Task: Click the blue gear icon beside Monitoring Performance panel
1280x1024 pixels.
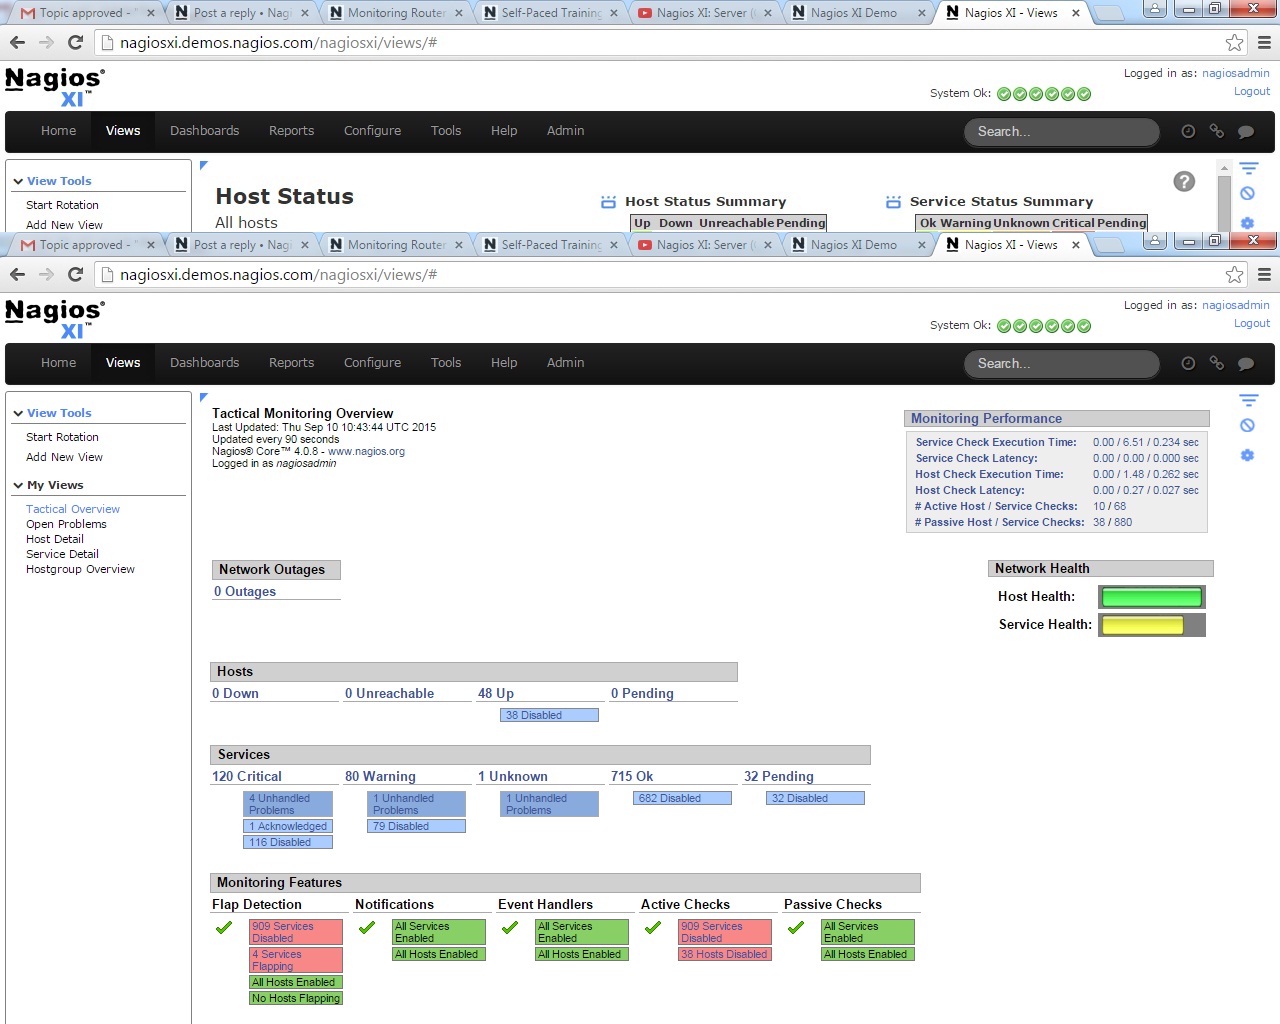Action: pos(1247,455)
